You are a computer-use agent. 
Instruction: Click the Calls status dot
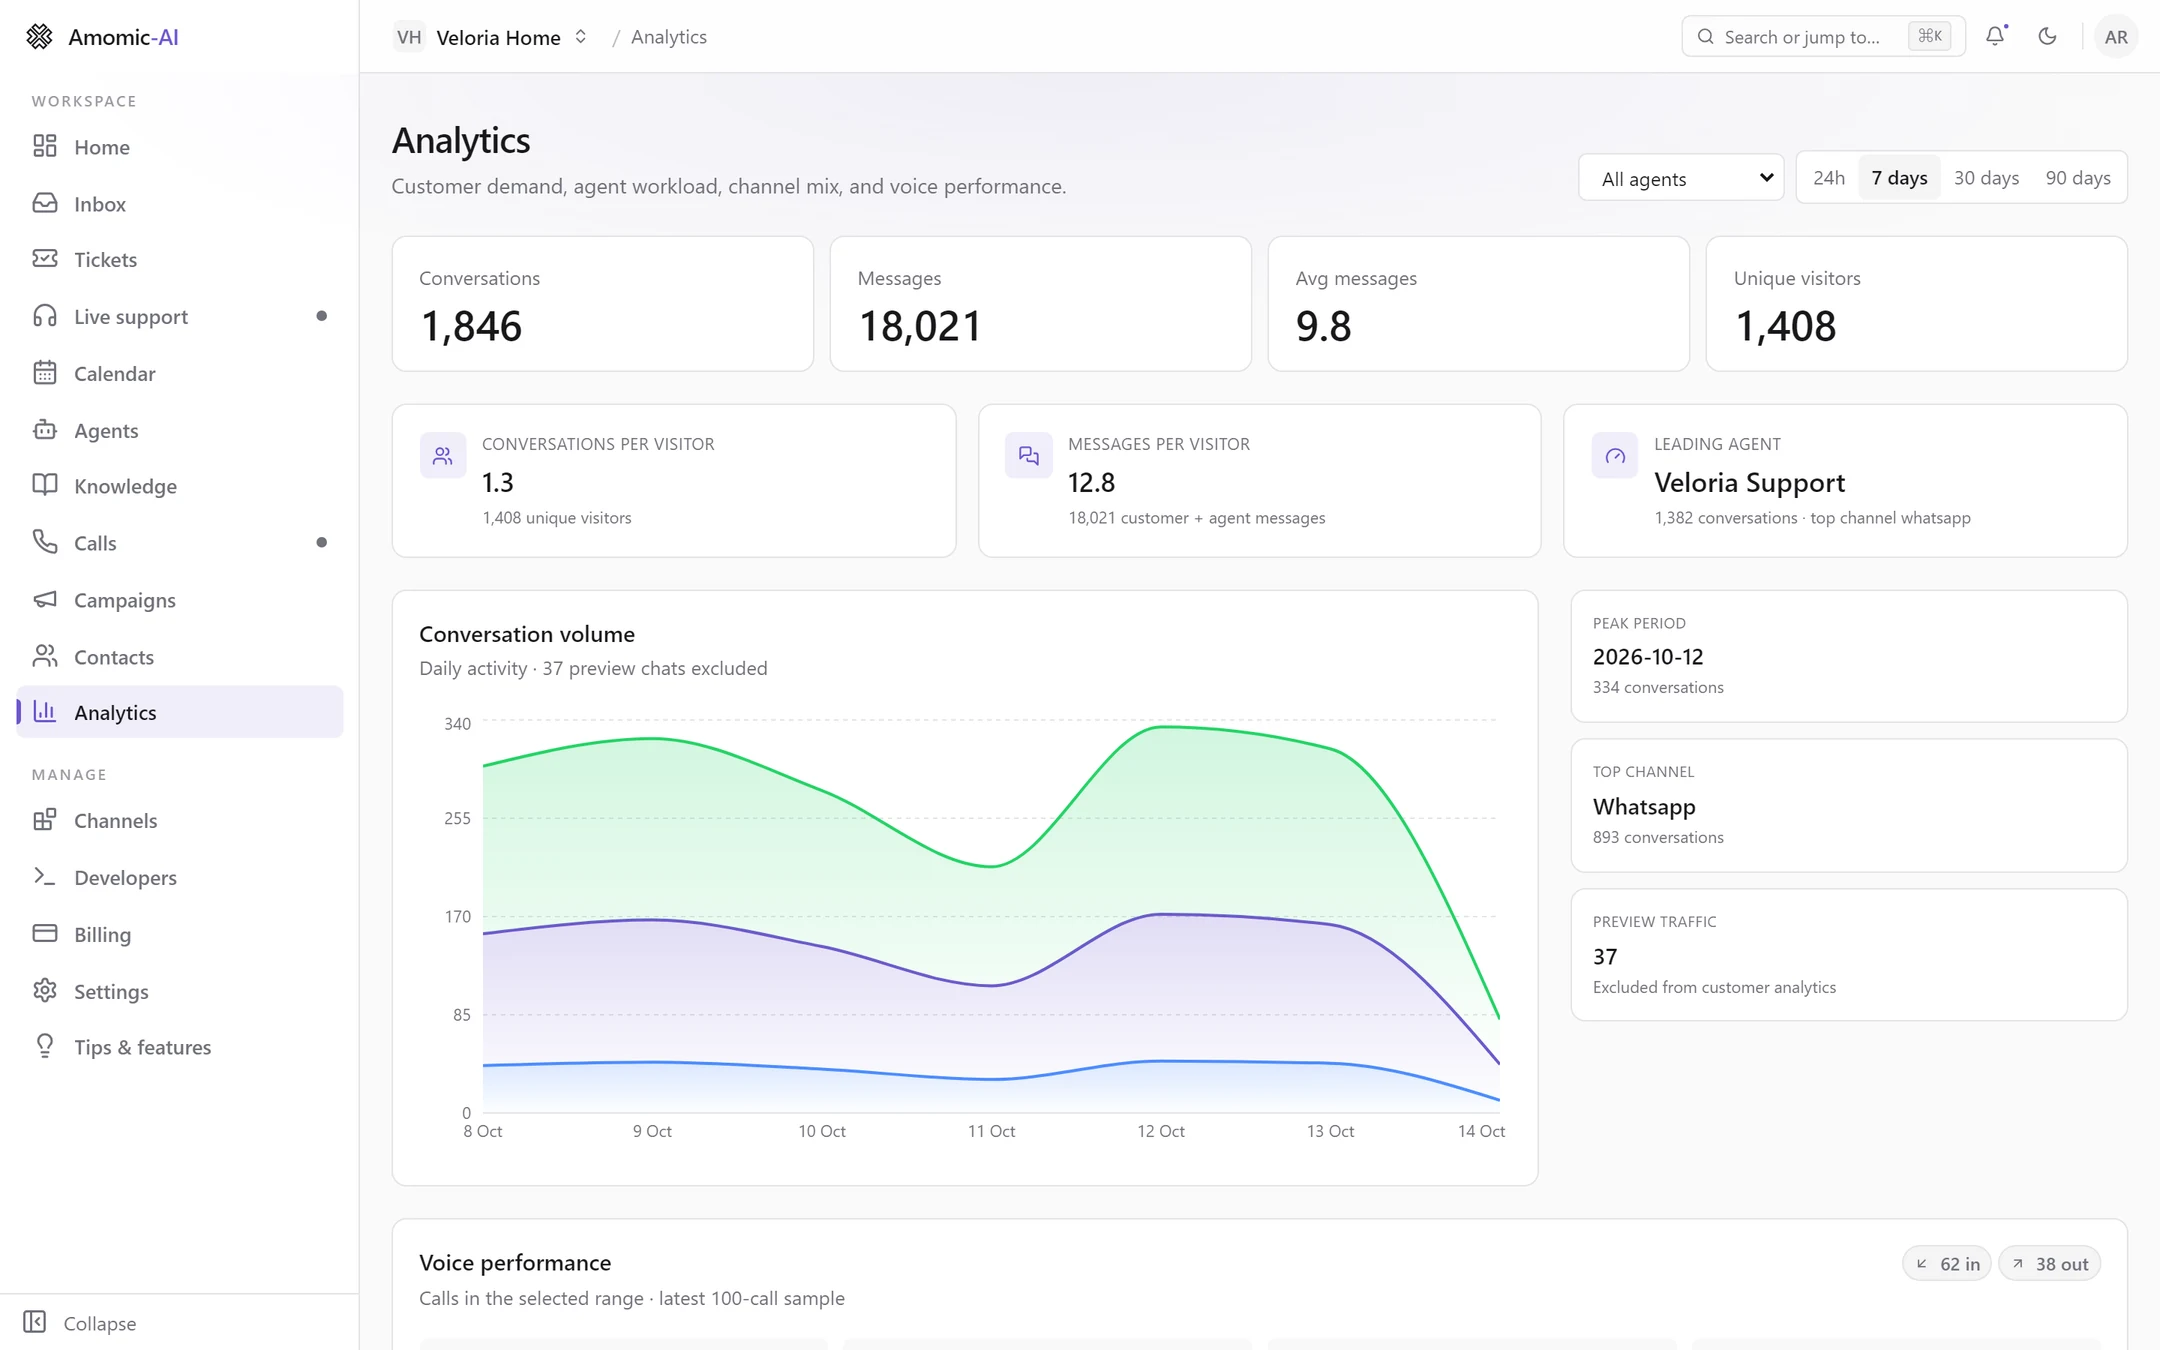[321, 542]
